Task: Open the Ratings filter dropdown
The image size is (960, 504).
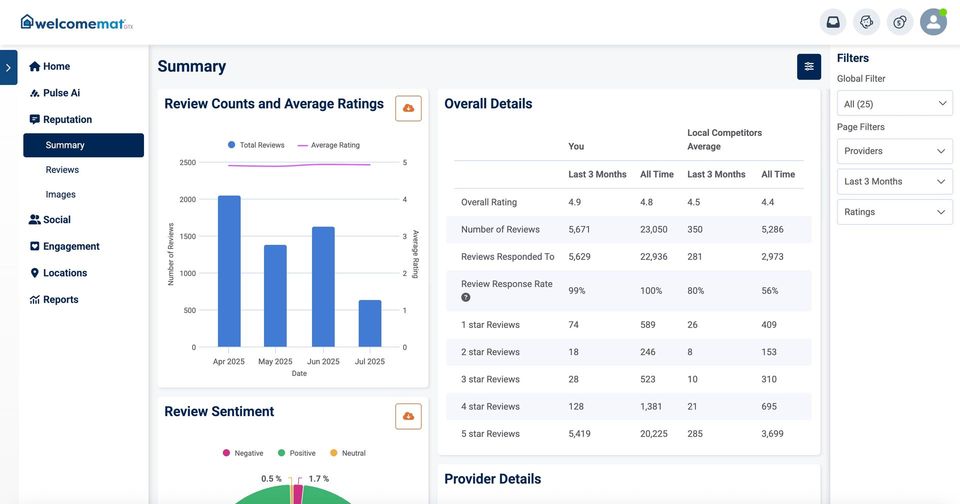Action: coord(894,212)
